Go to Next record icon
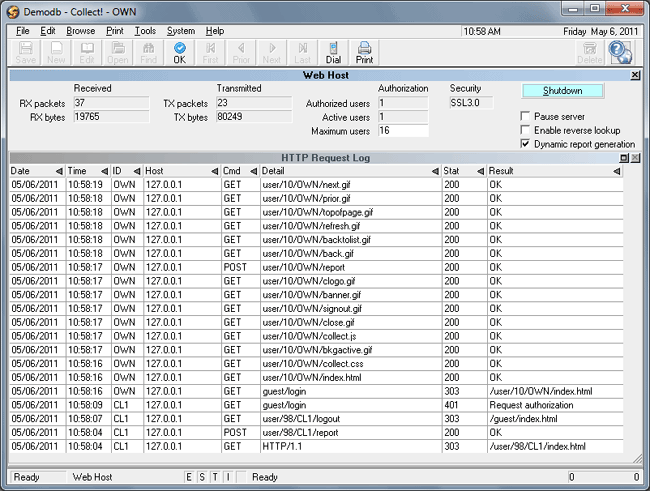650x491 pixels. coord(272,53)
